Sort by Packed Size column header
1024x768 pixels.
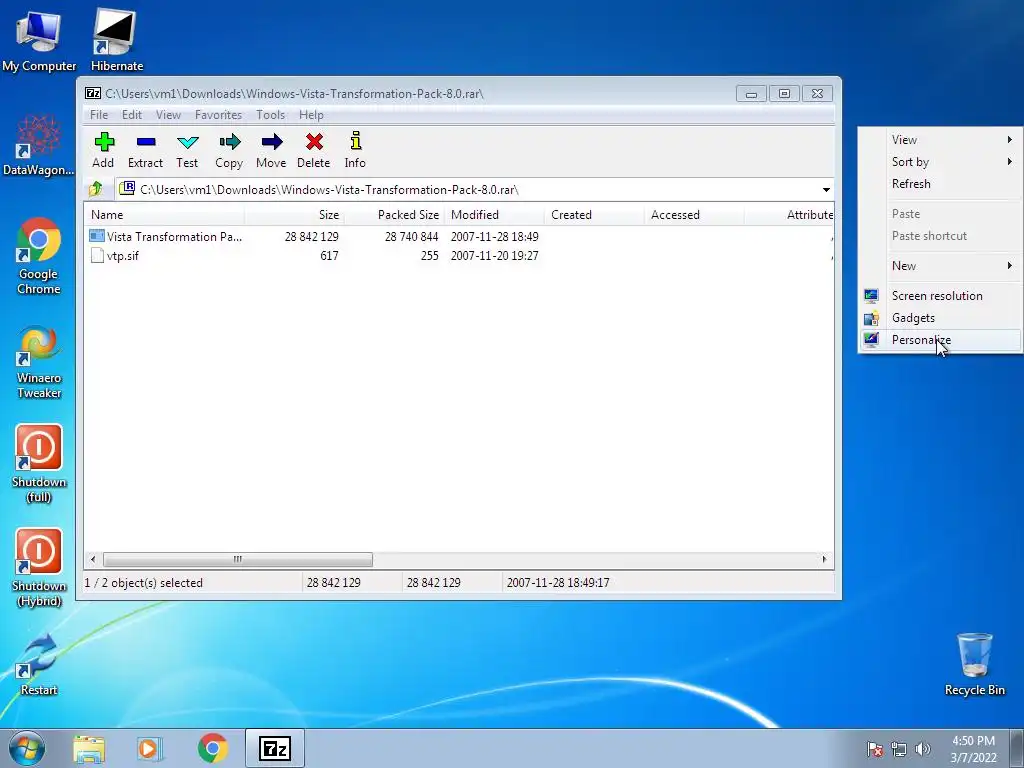pyautogui.click(x=394, y=215)
